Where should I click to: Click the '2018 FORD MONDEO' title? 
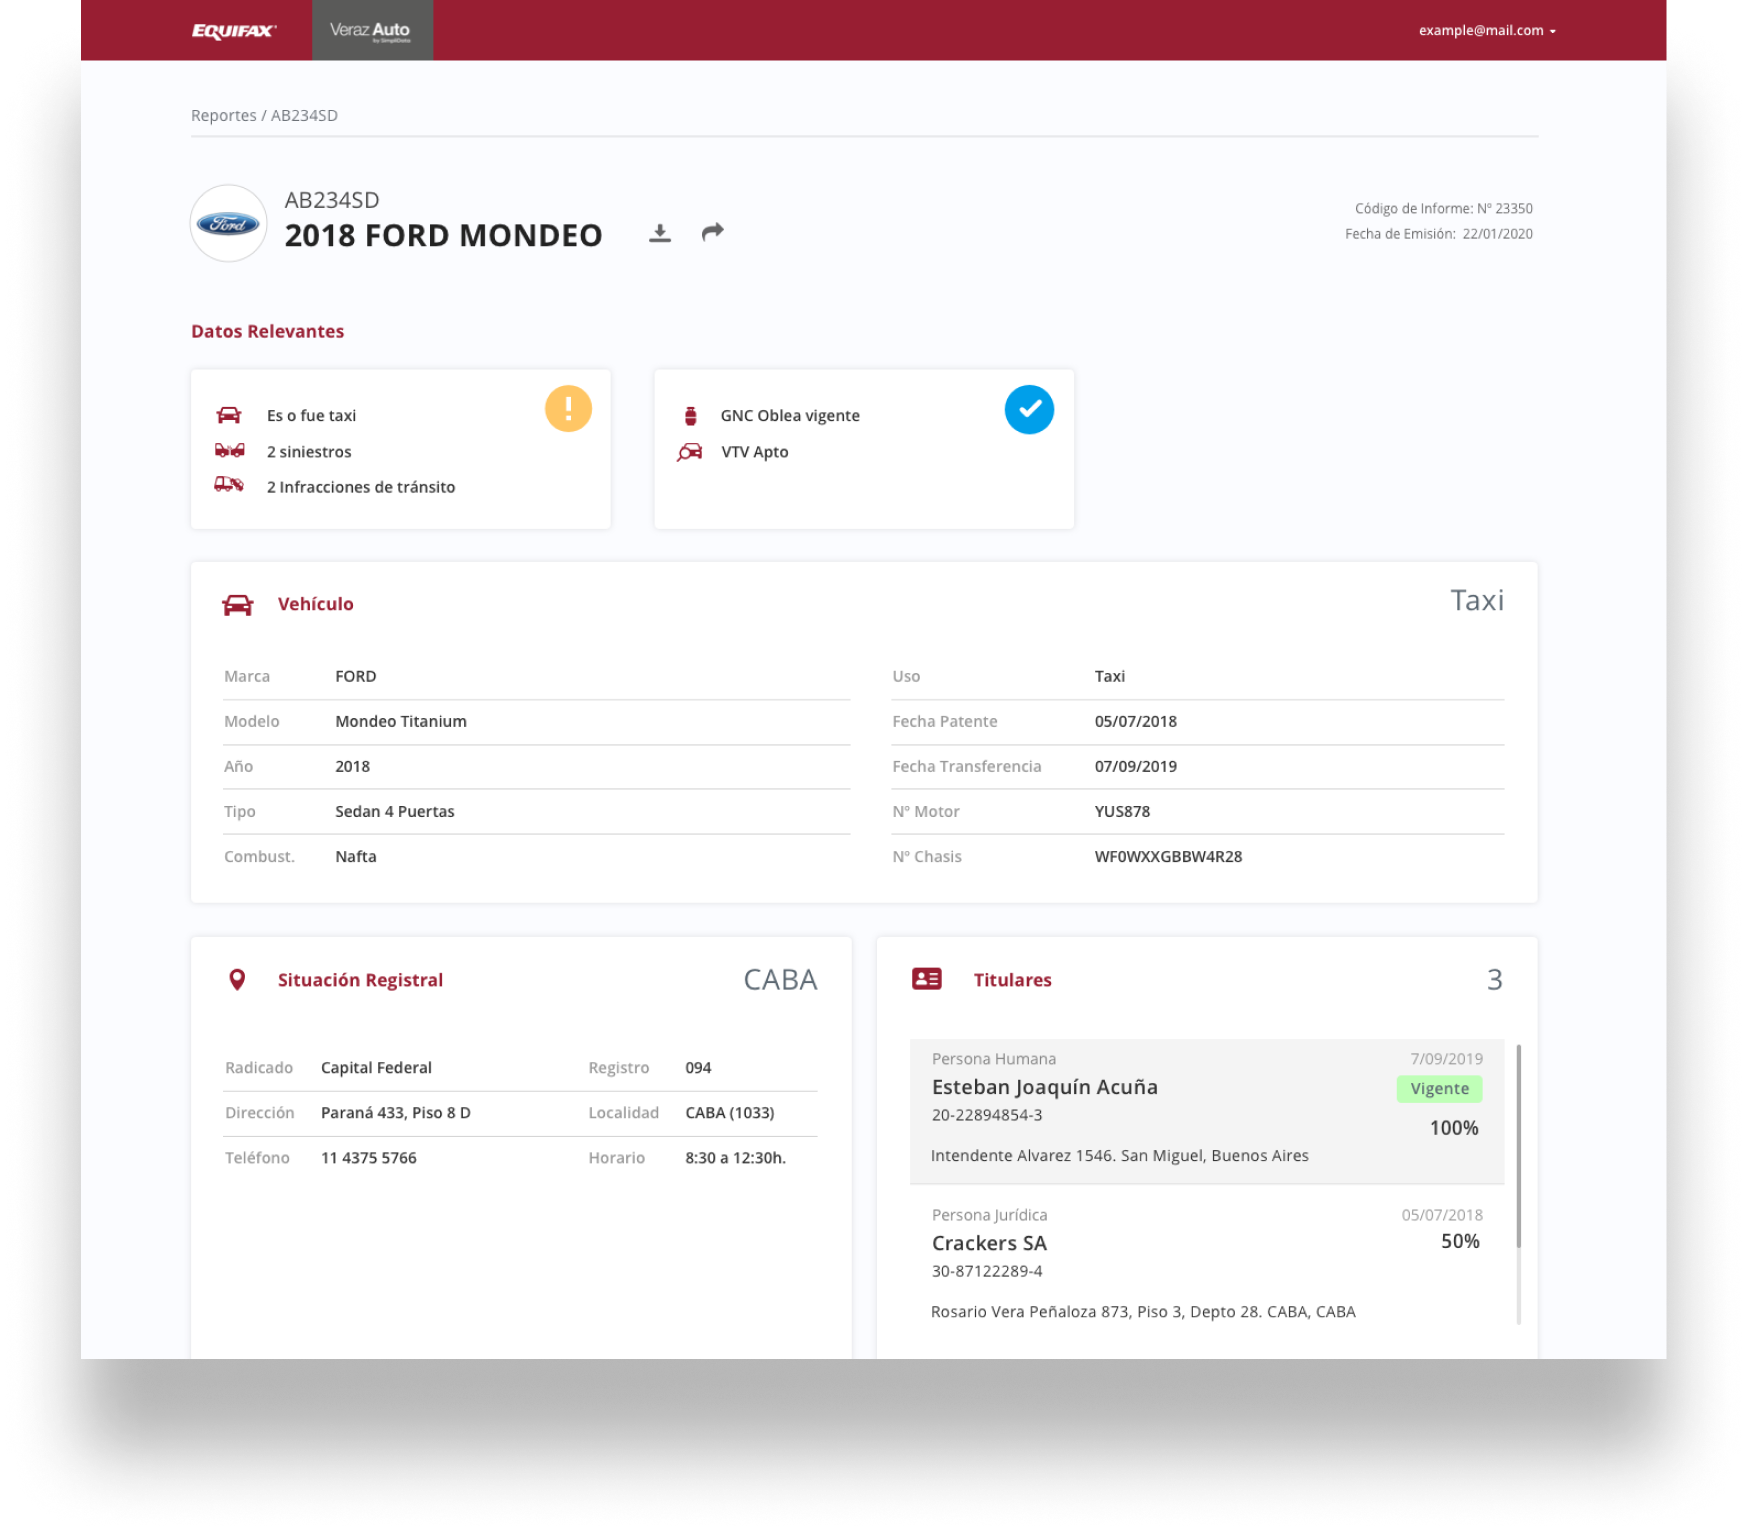[x=444, y=235]
